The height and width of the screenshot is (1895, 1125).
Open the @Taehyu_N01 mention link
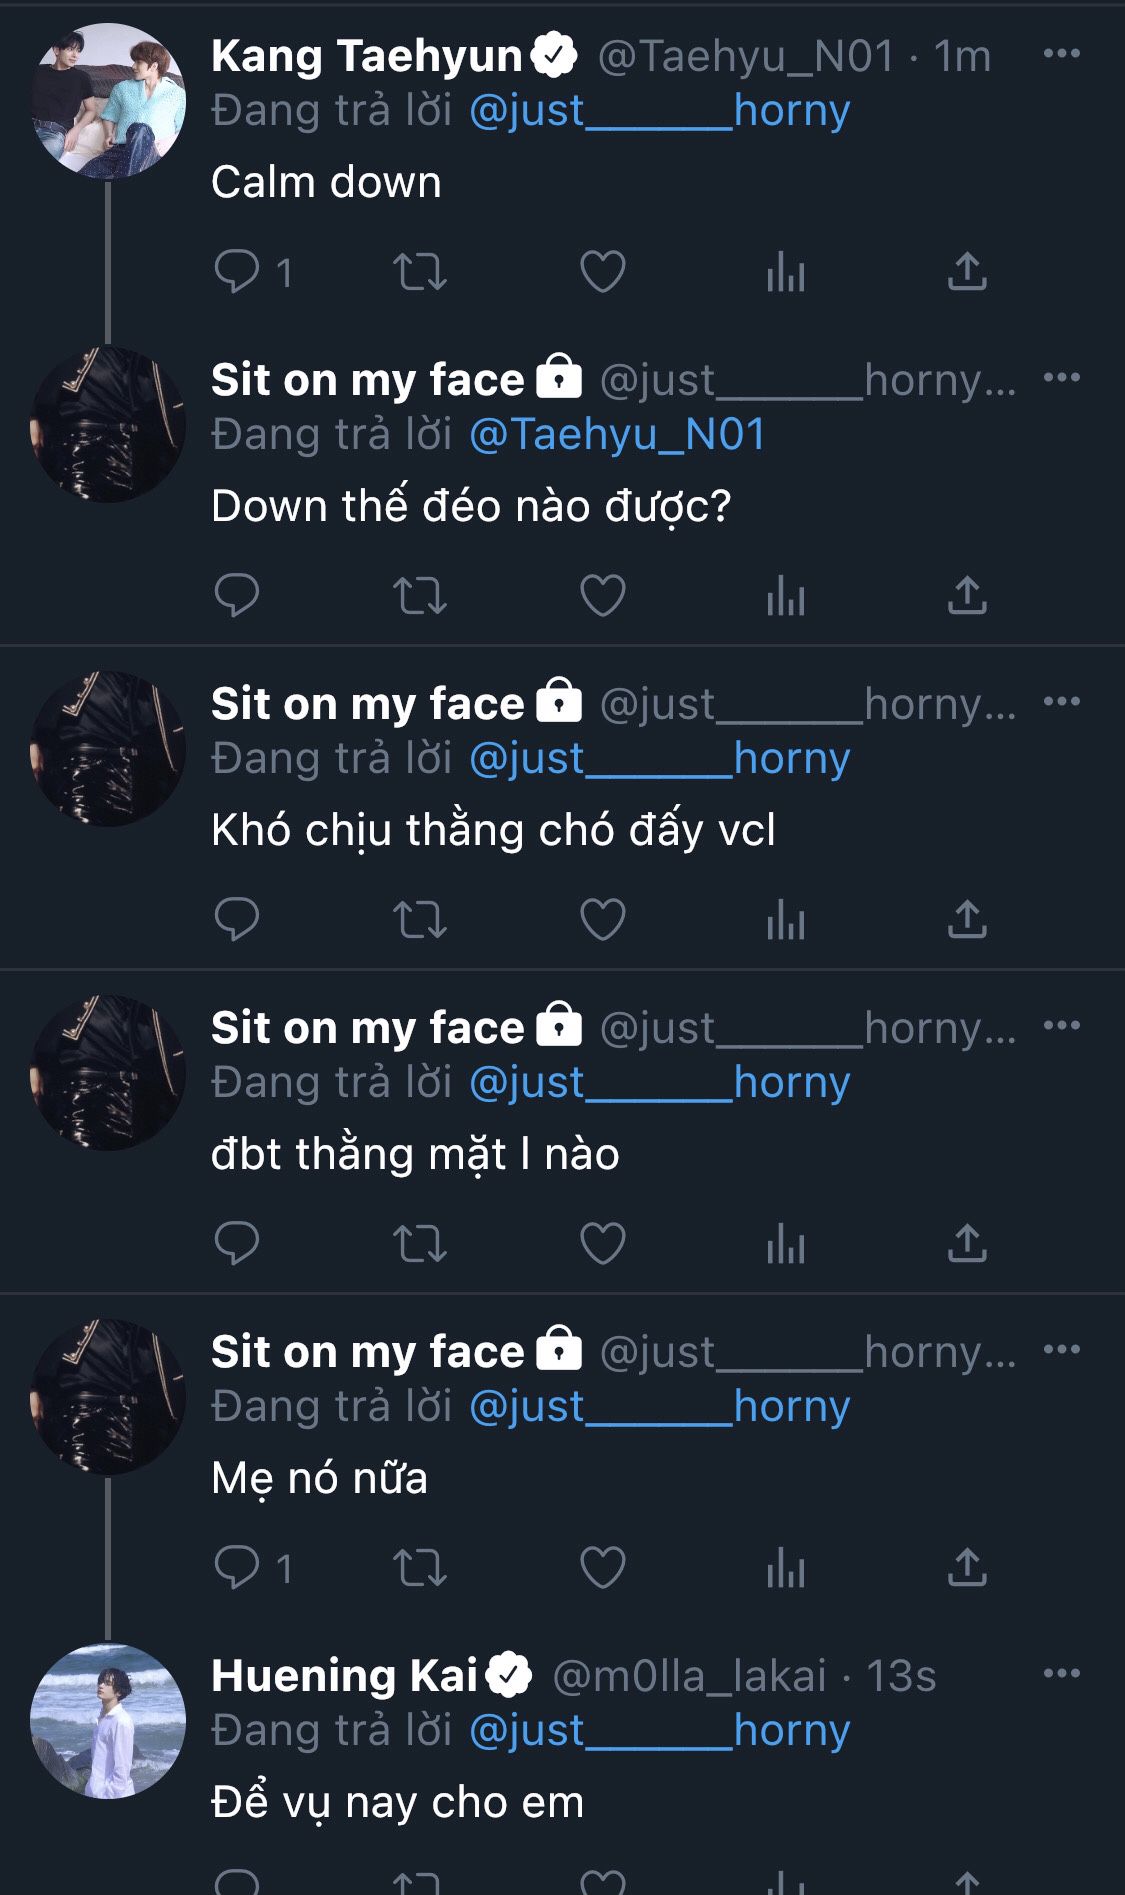pyautogui.click(x=617, y=434)
